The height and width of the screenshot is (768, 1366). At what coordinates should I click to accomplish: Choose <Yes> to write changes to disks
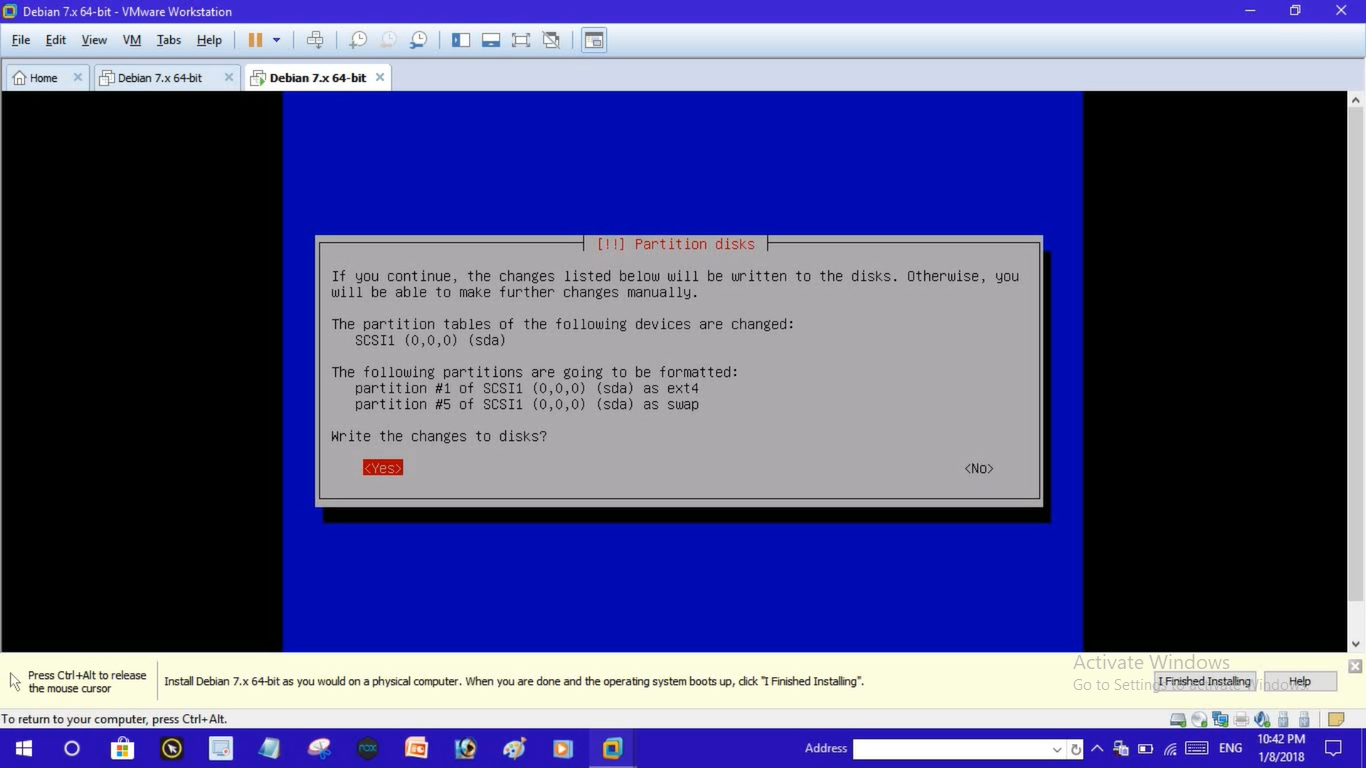383,468
